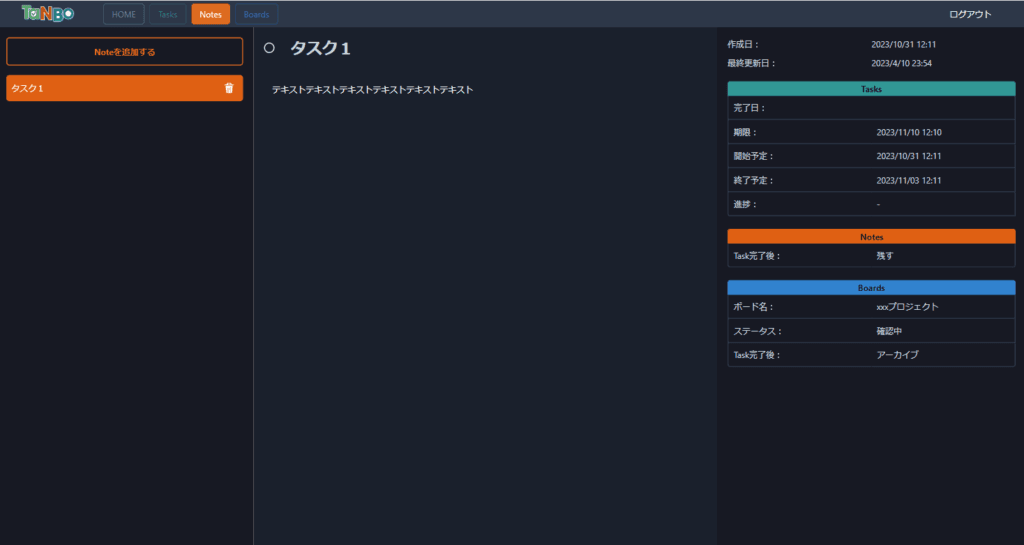Click the 進捗 progress value
The image size is (1024, 545).
[x=878, y=204]
